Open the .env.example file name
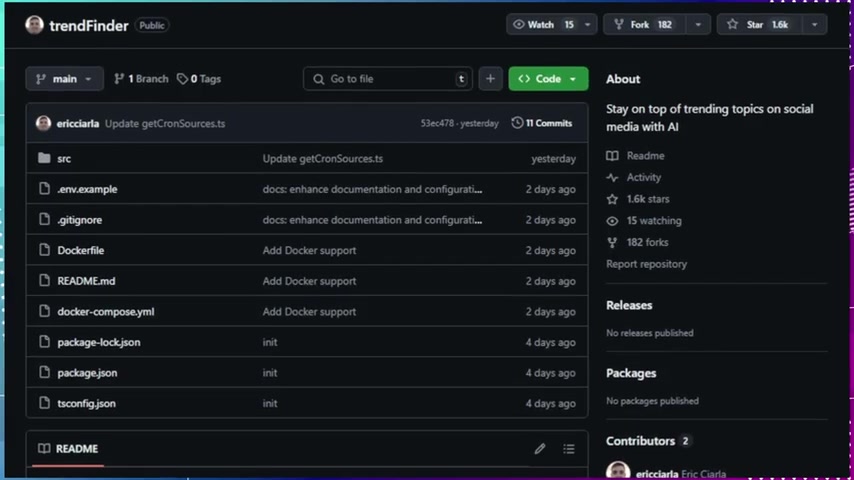854x480 pixels. point(87,189)
